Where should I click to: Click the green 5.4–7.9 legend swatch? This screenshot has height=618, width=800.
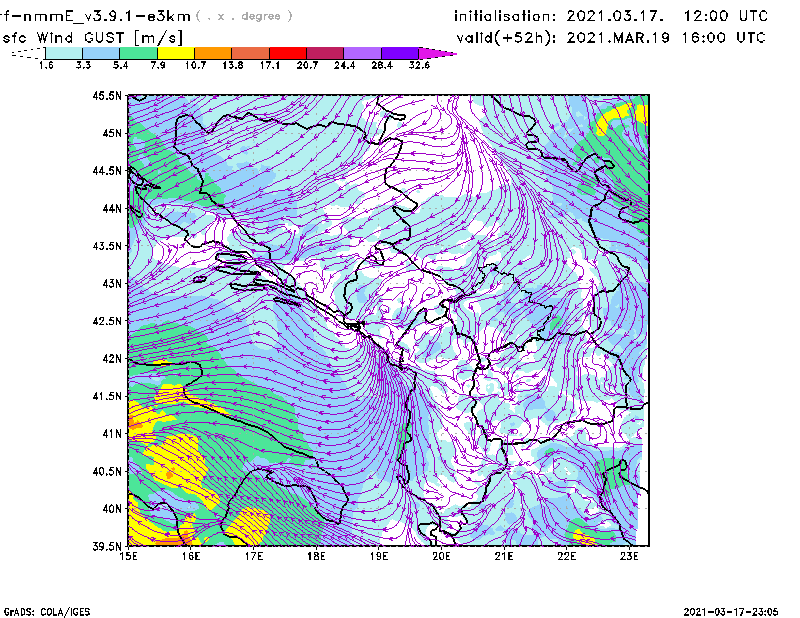(139, 53)
